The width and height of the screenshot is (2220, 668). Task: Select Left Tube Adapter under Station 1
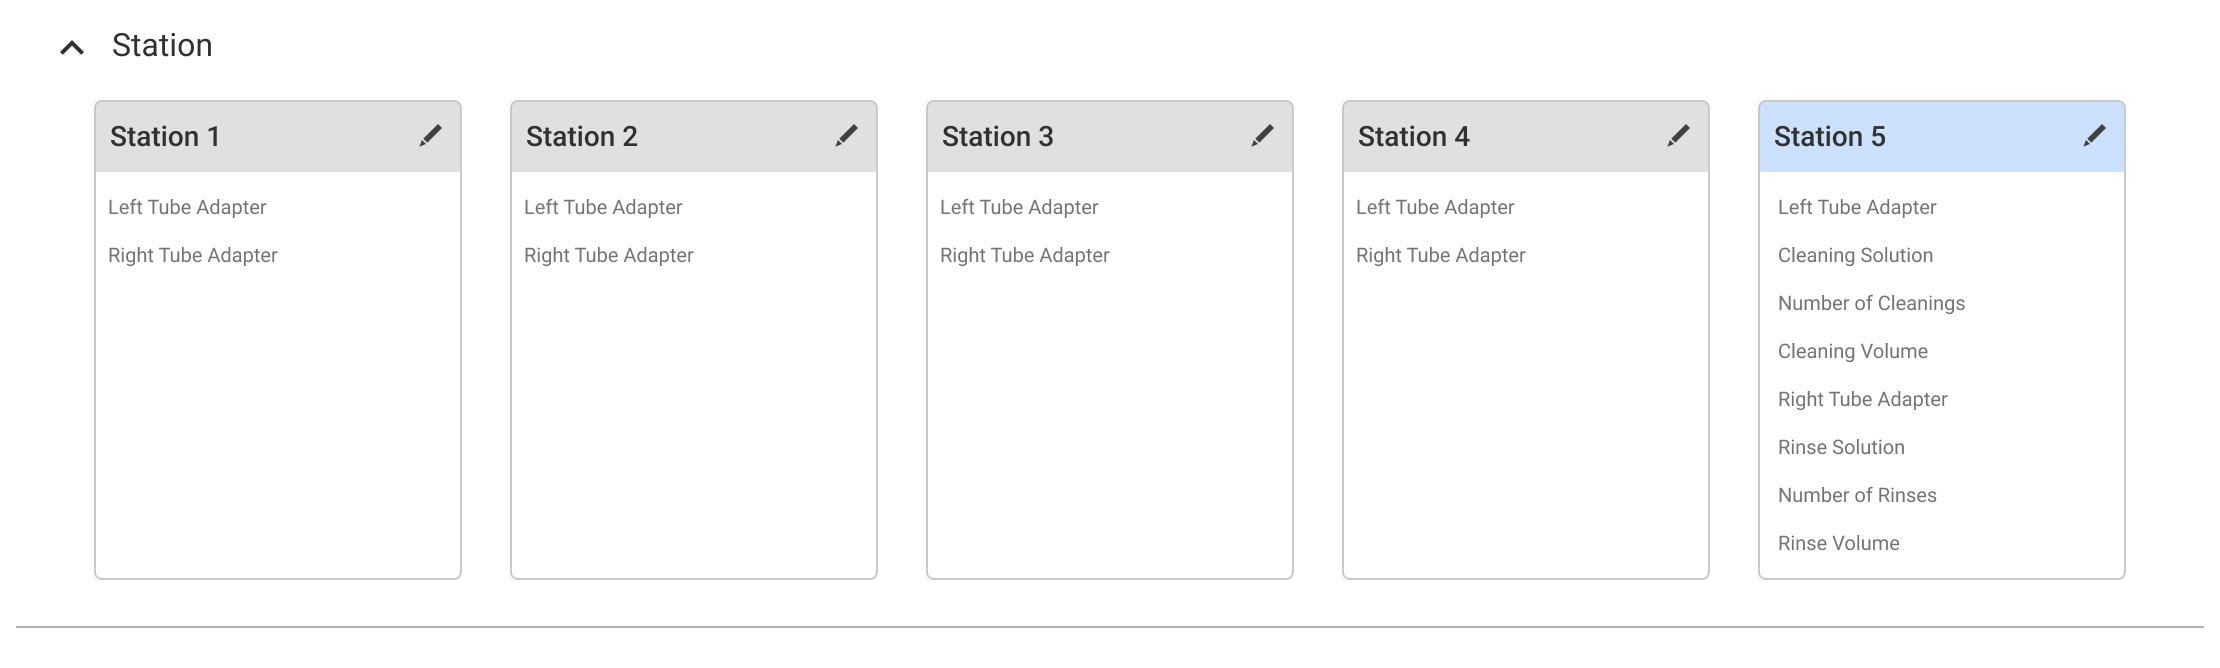(x=187, y=207)
